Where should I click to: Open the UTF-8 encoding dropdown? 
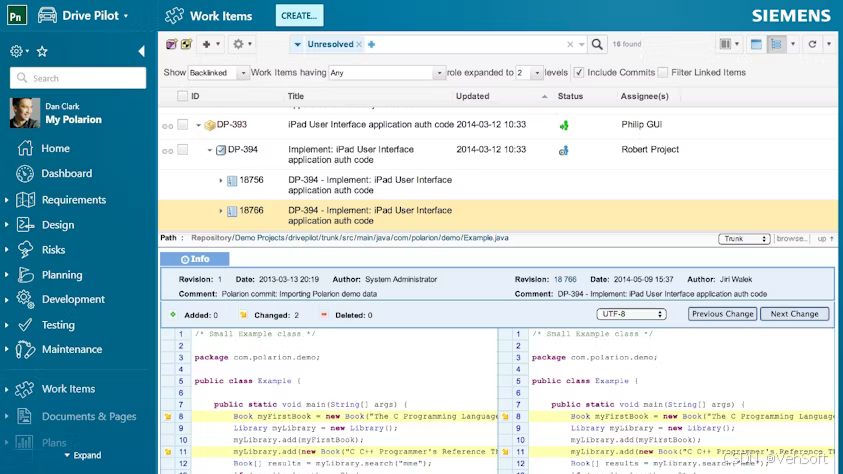tap(631, 314)
